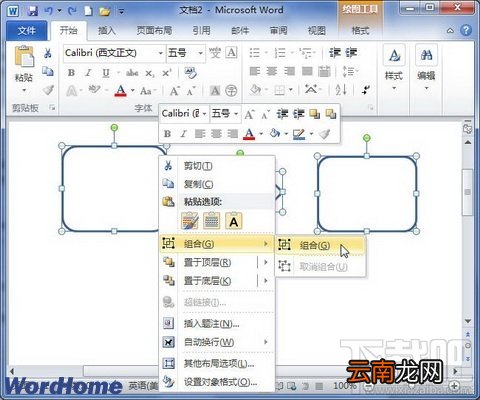Screen dimensions: 480x400
Task: Click Keep Source Formatting paste option button
Action: [x=190, y=221]
